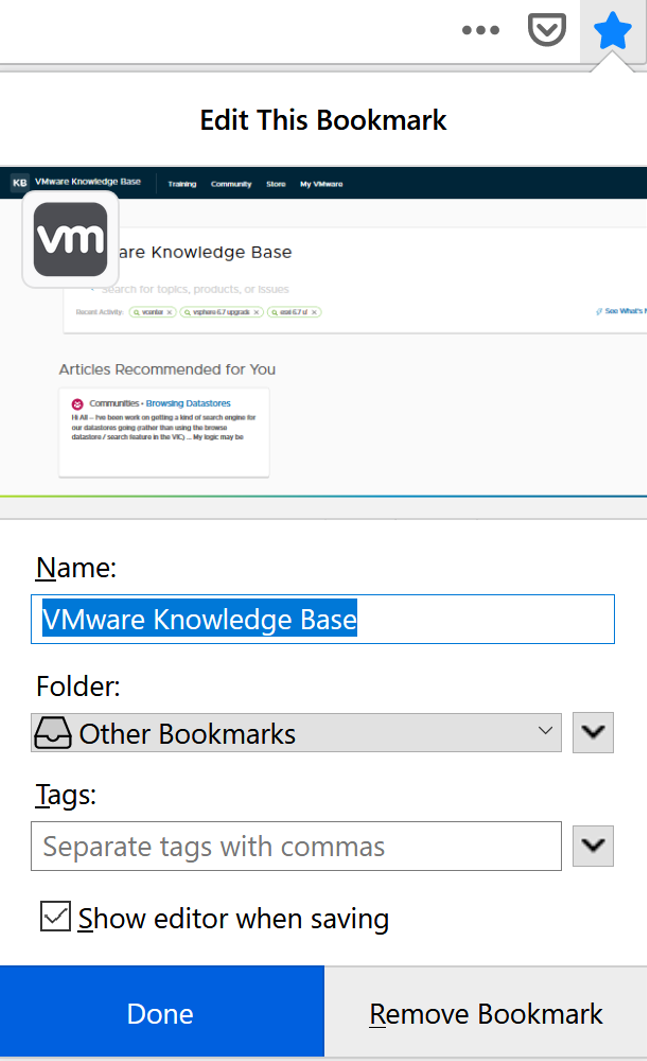This screenshot has width=647, height=1061.
Task: Click the blue bookmark star icon
Action: click(612, 31)
